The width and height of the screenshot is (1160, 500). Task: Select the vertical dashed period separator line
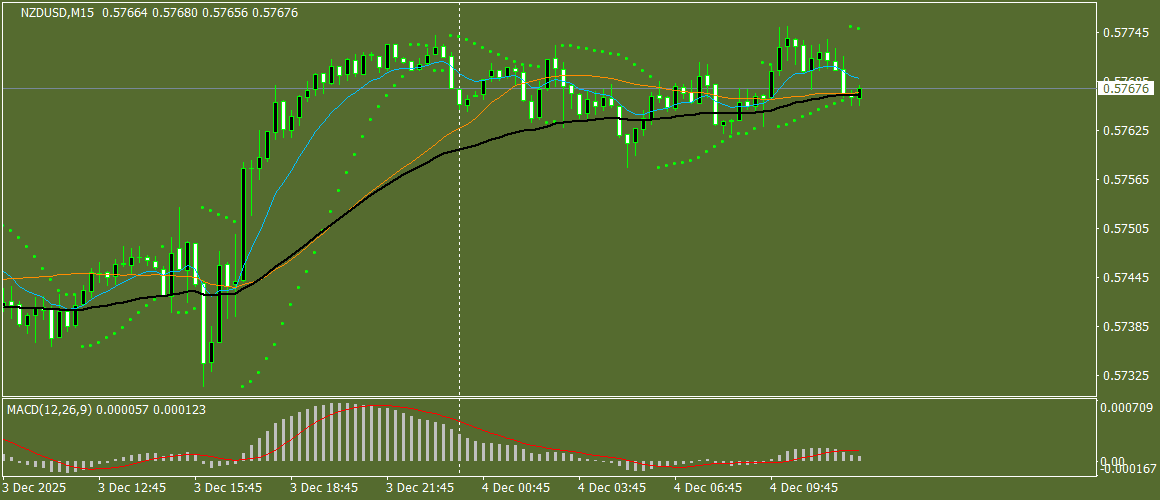click(459, 237)
